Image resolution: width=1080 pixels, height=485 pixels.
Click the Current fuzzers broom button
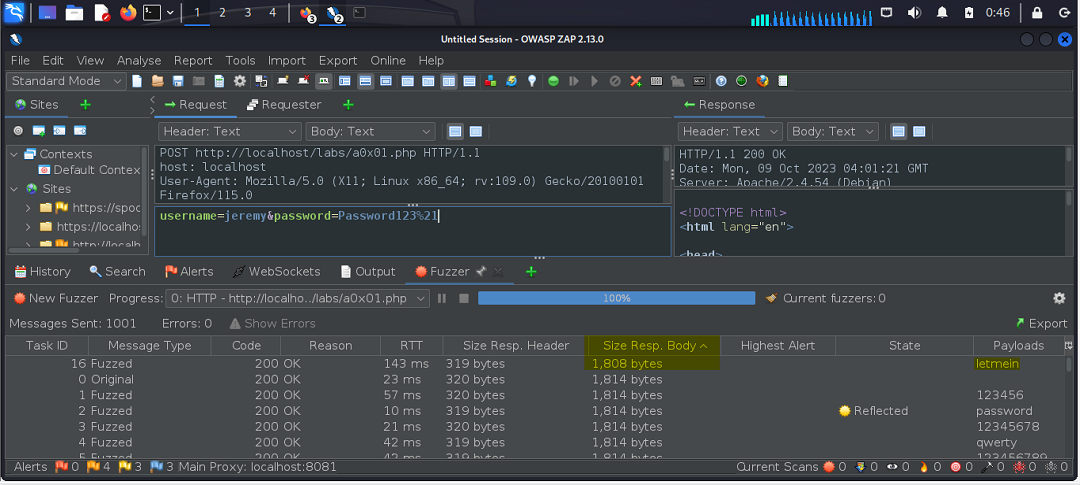click(x=771, y=298)
